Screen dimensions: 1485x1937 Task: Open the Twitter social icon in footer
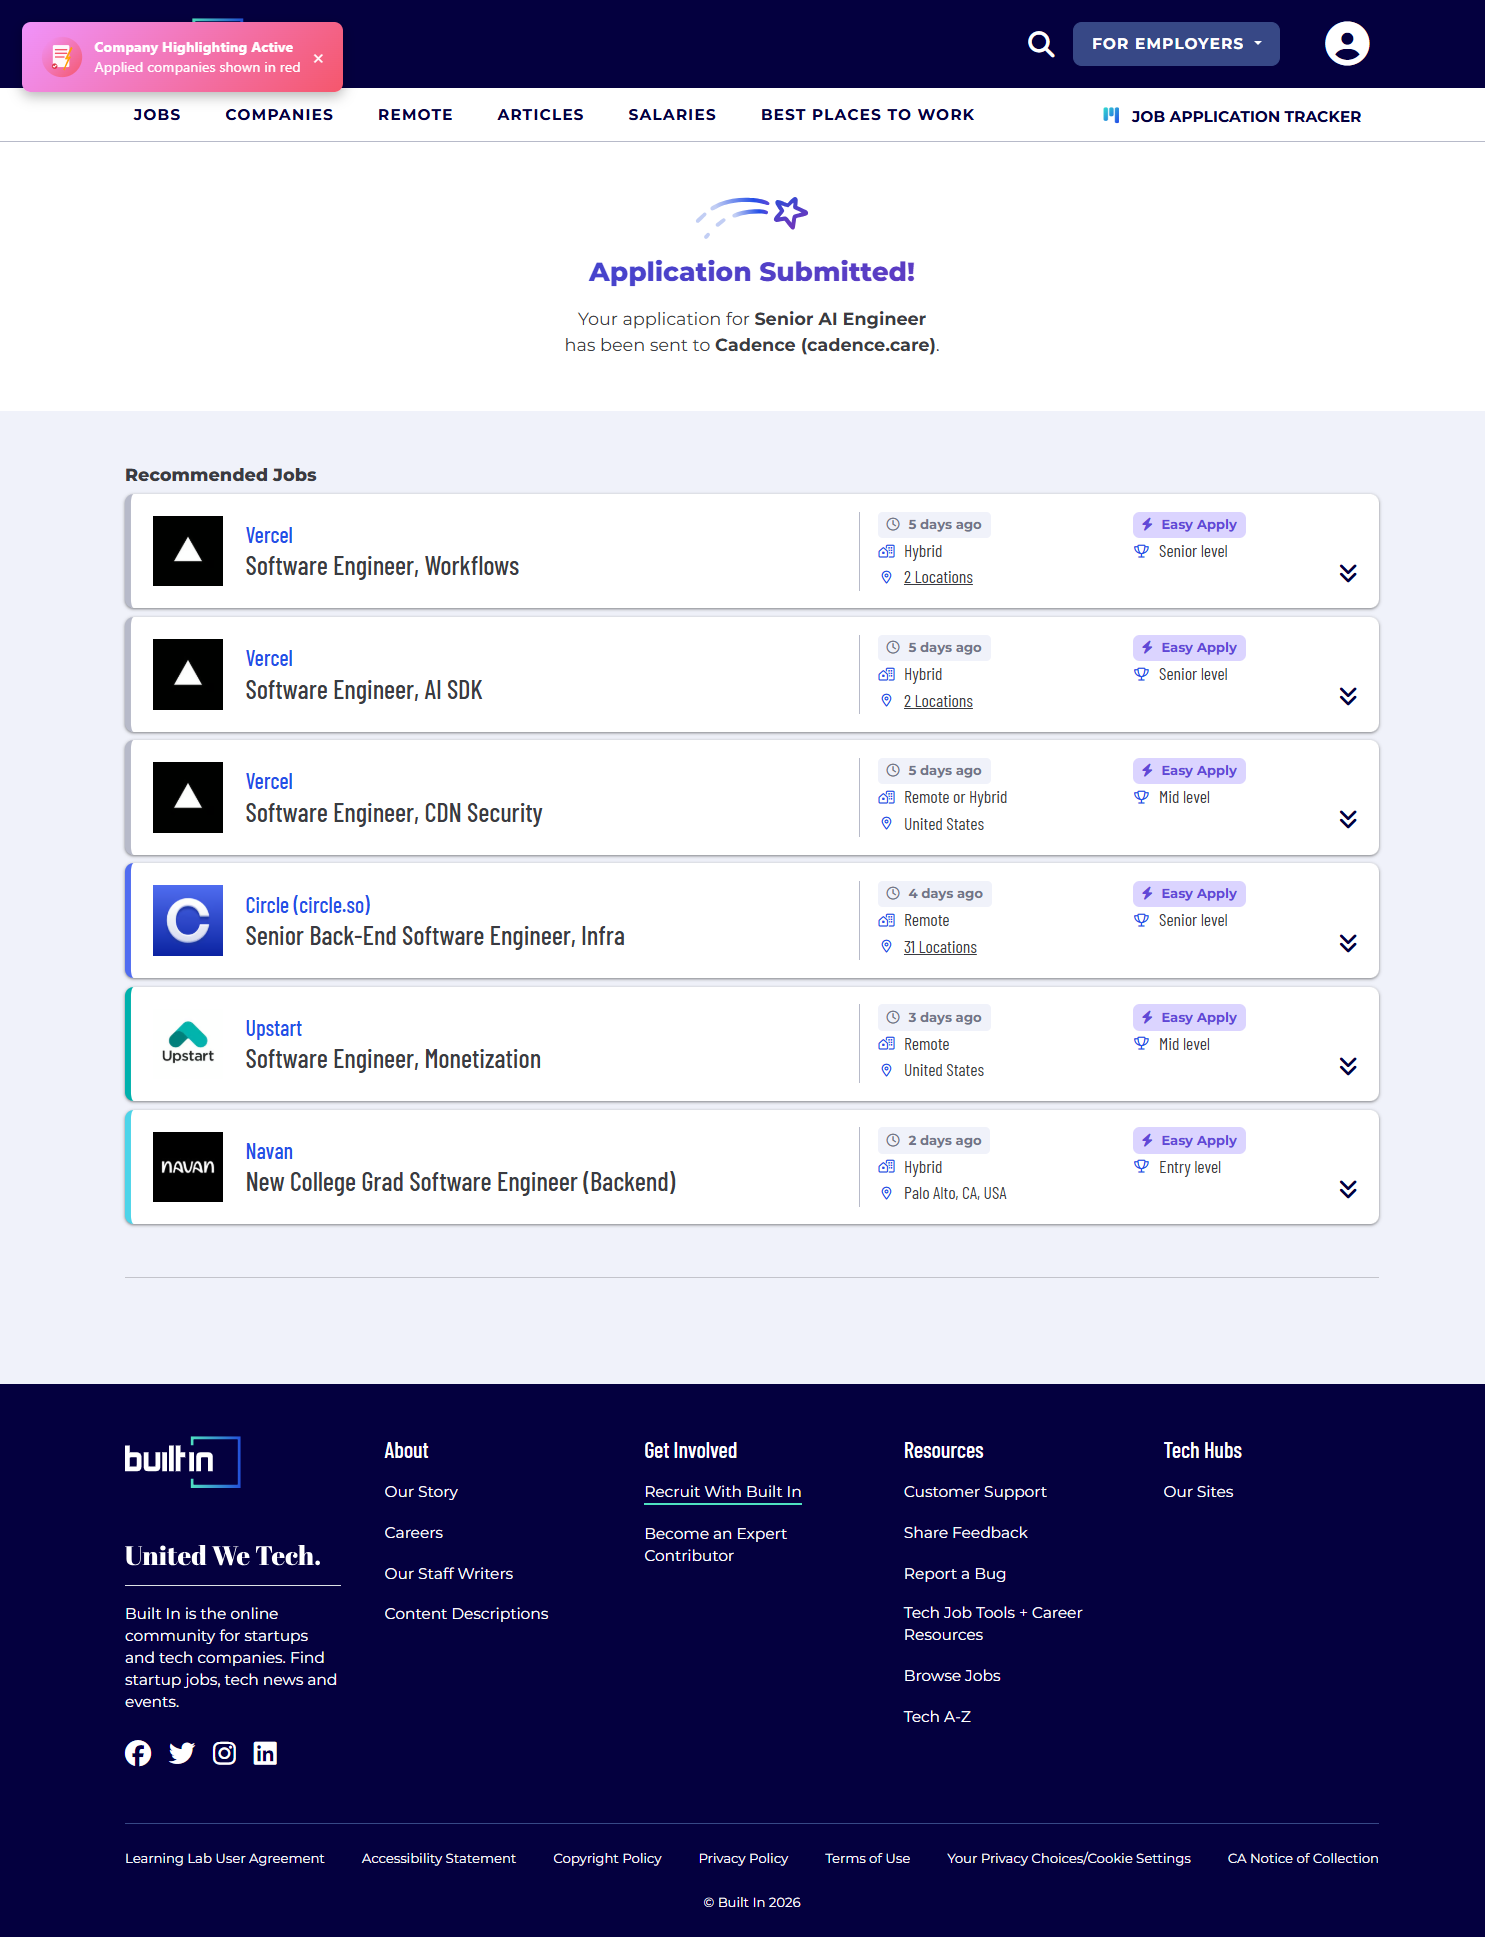pos(182,1753)
